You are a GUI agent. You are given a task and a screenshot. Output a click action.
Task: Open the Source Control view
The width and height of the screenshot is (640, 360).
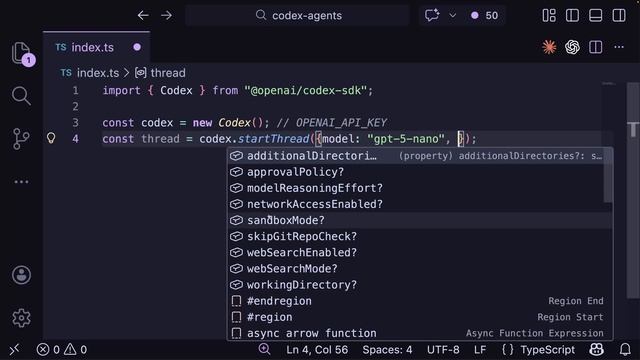click(x=21, y=139)
